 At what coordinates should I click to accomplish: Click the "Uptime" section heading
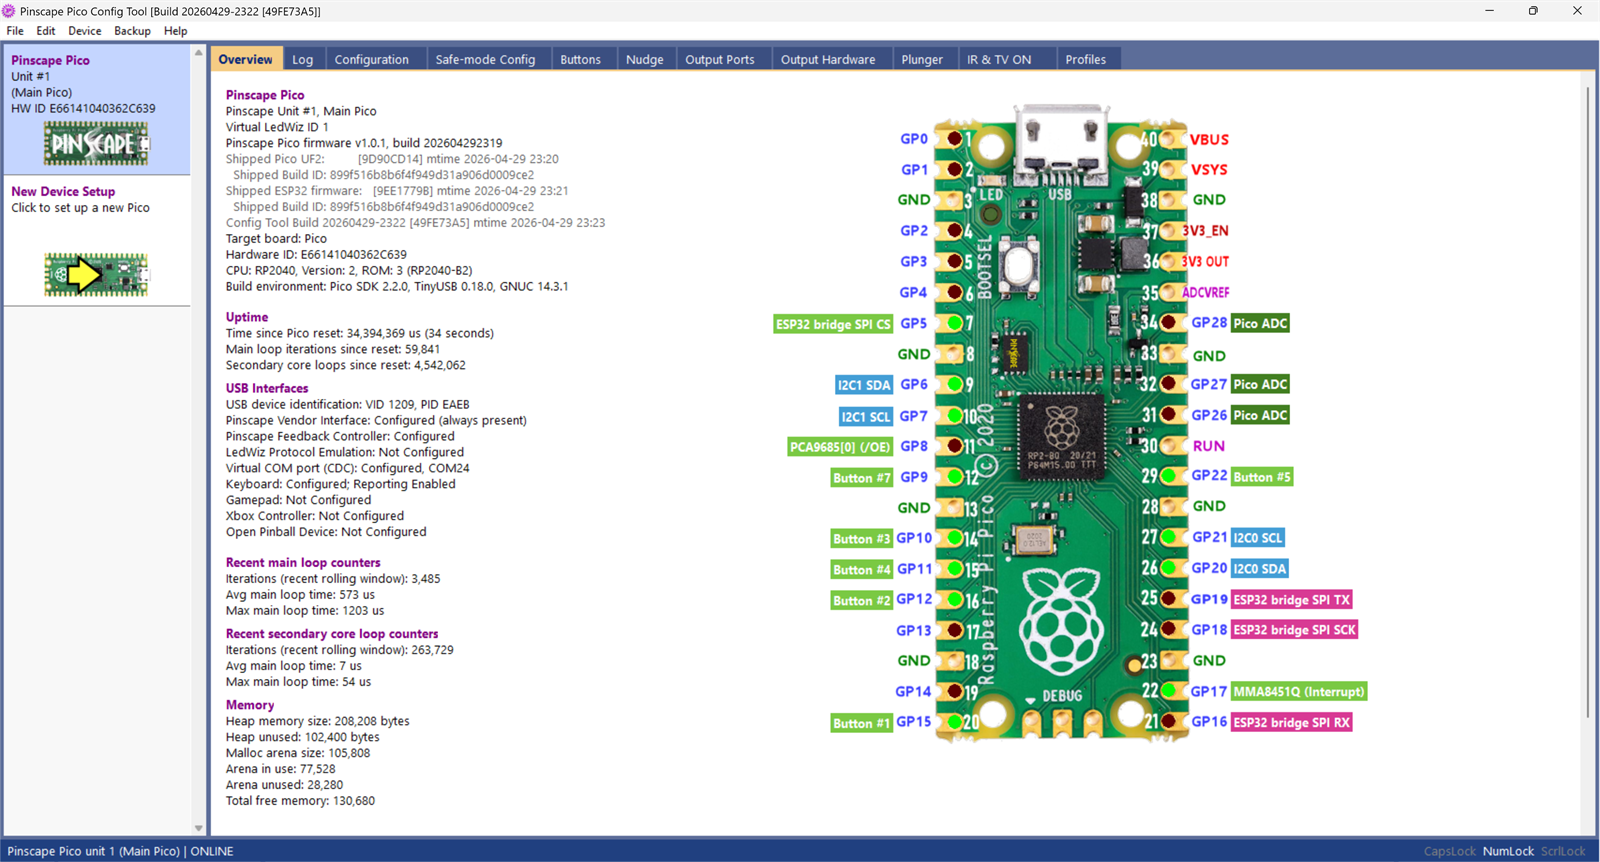(247, 317)
